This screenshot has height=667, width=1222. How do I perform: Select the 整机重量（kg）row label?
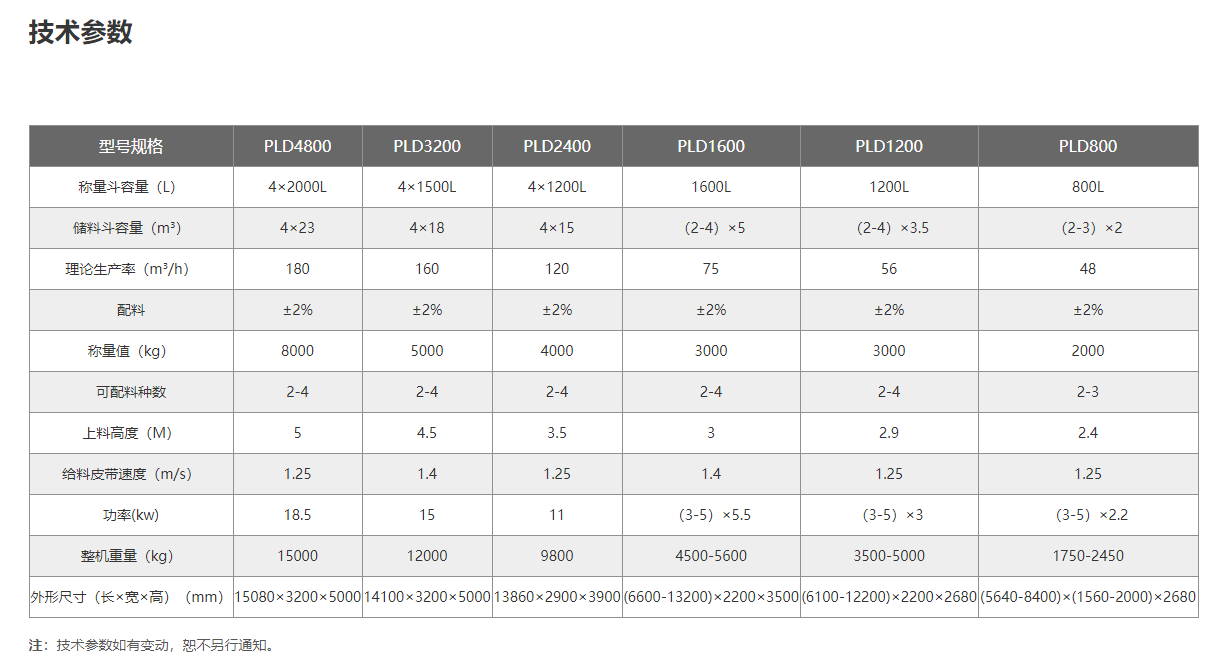tap(131, 556)
